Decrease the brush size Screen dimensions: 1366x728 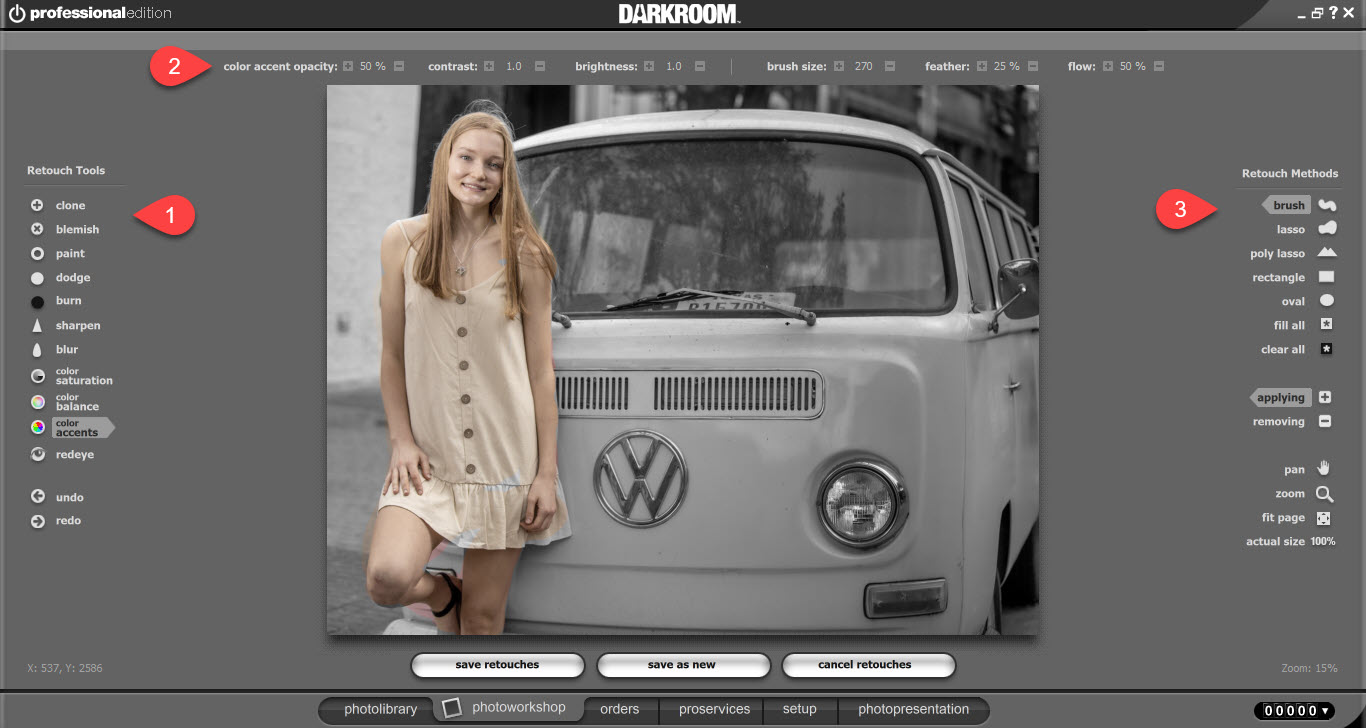[889, 66]
